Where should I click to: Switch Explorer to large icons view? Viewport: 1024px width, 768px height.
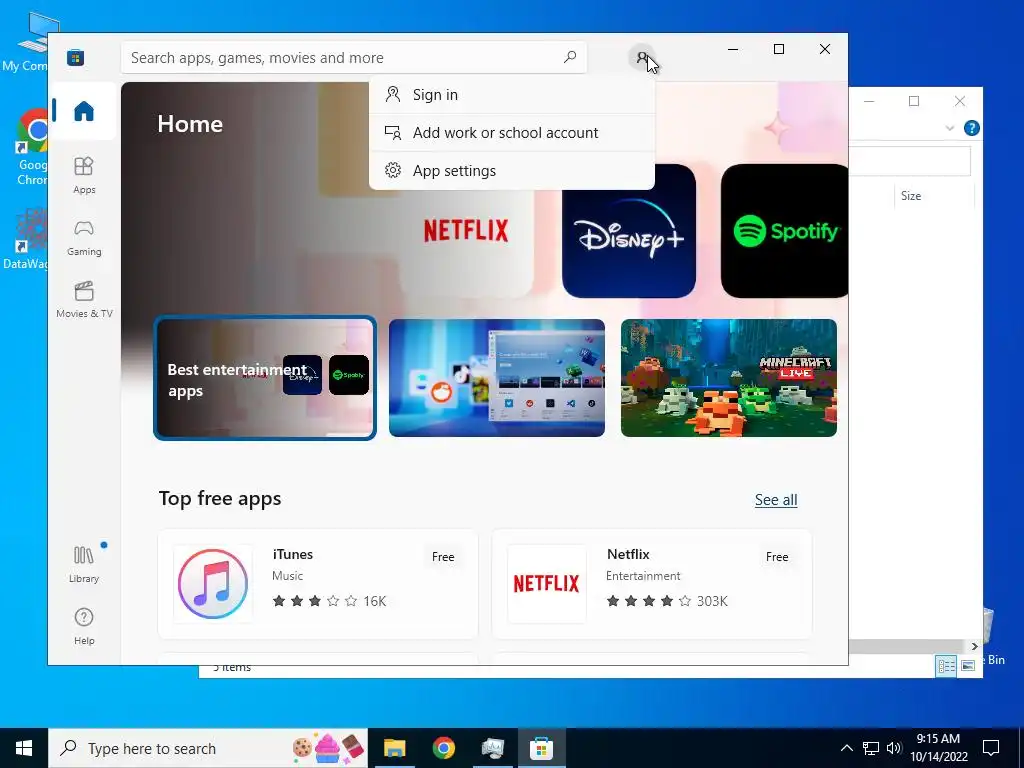coord(968,665)
